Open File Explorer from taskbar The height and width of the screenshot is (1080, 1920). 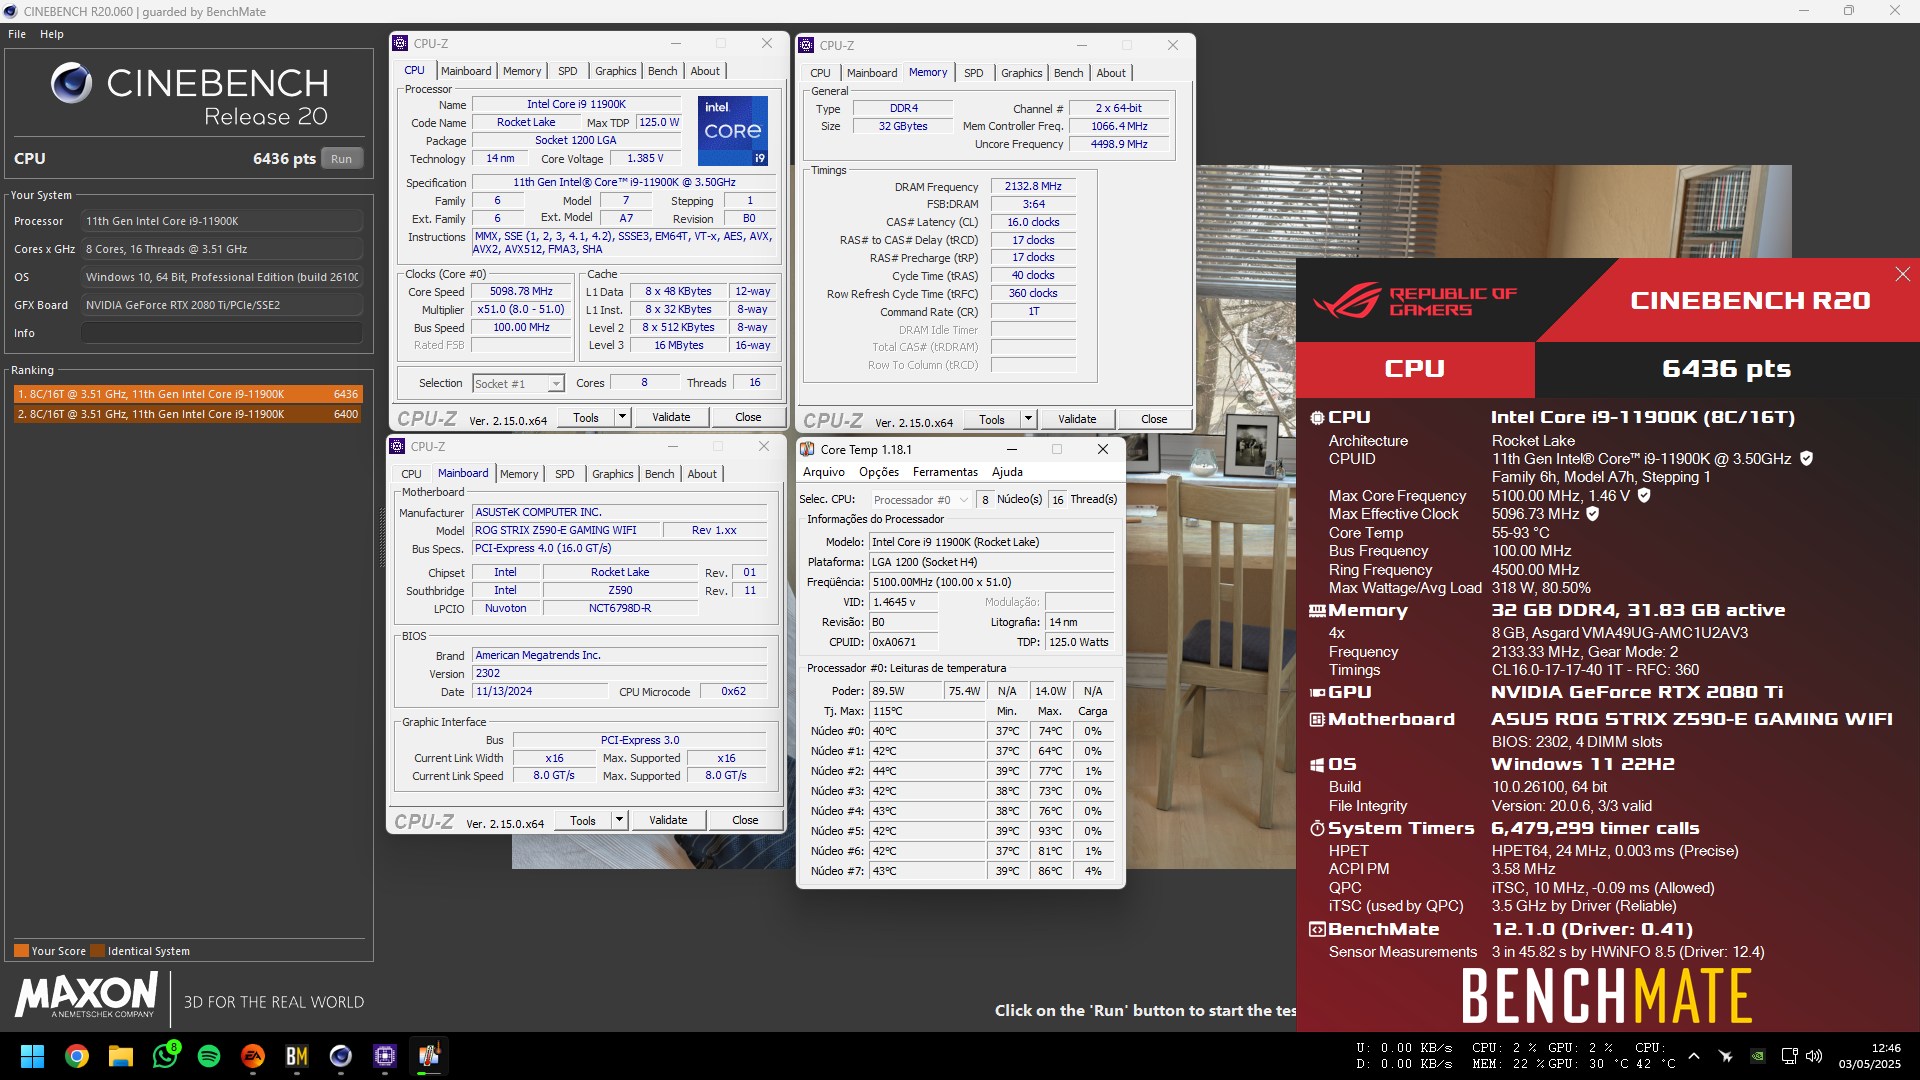coord(121,1056)
